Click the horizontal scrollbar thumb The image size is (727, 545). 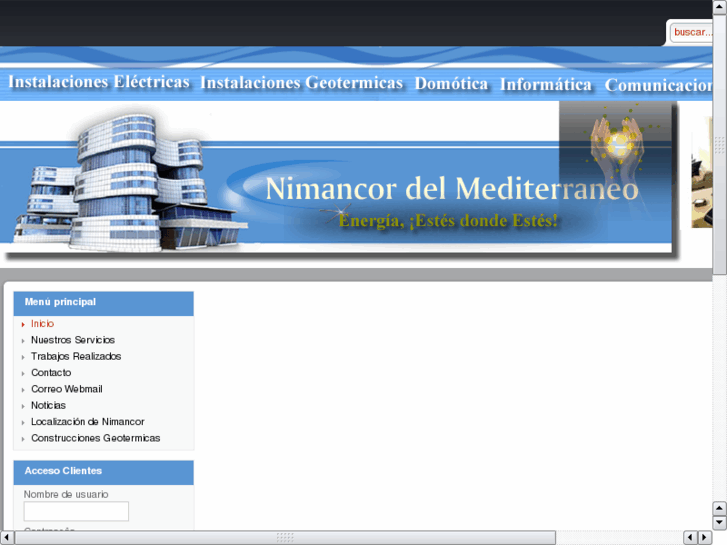tap(285, 537)
